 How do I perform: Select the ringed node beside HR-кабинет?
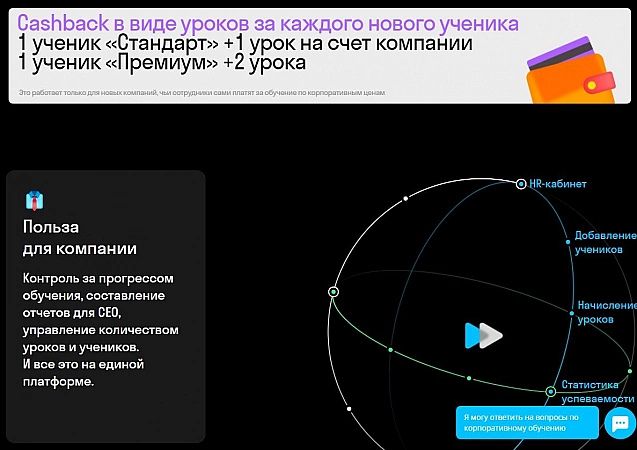pos(520,184)
